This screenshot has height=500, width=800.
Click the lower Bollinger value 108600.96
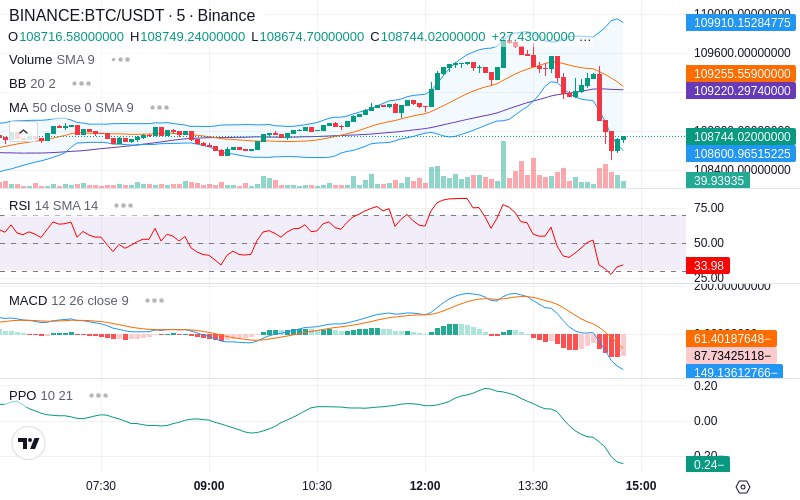[741, 154]
